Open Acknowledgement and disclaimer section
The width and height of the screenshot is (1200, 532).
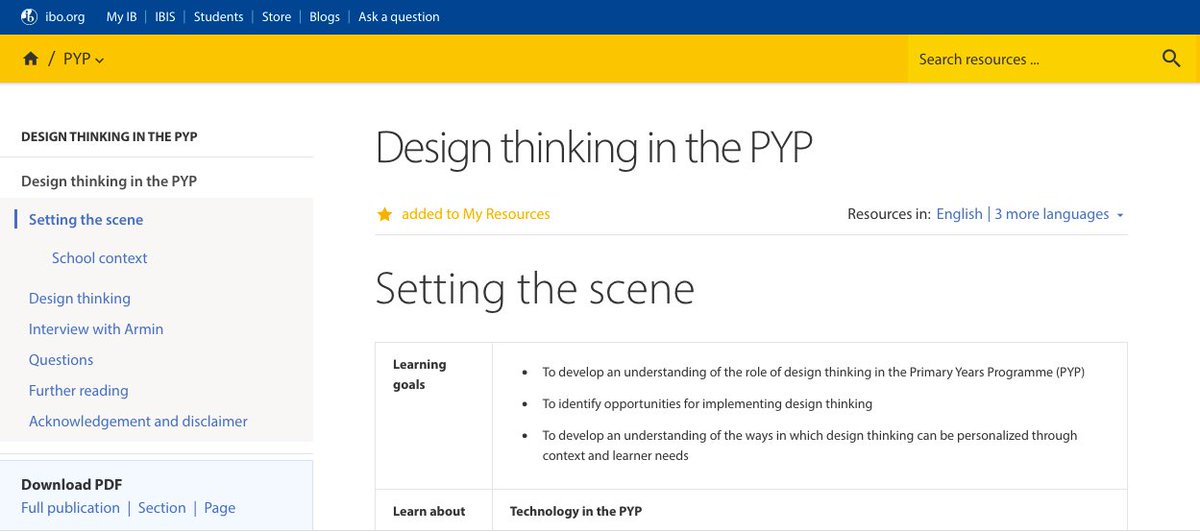138,422
